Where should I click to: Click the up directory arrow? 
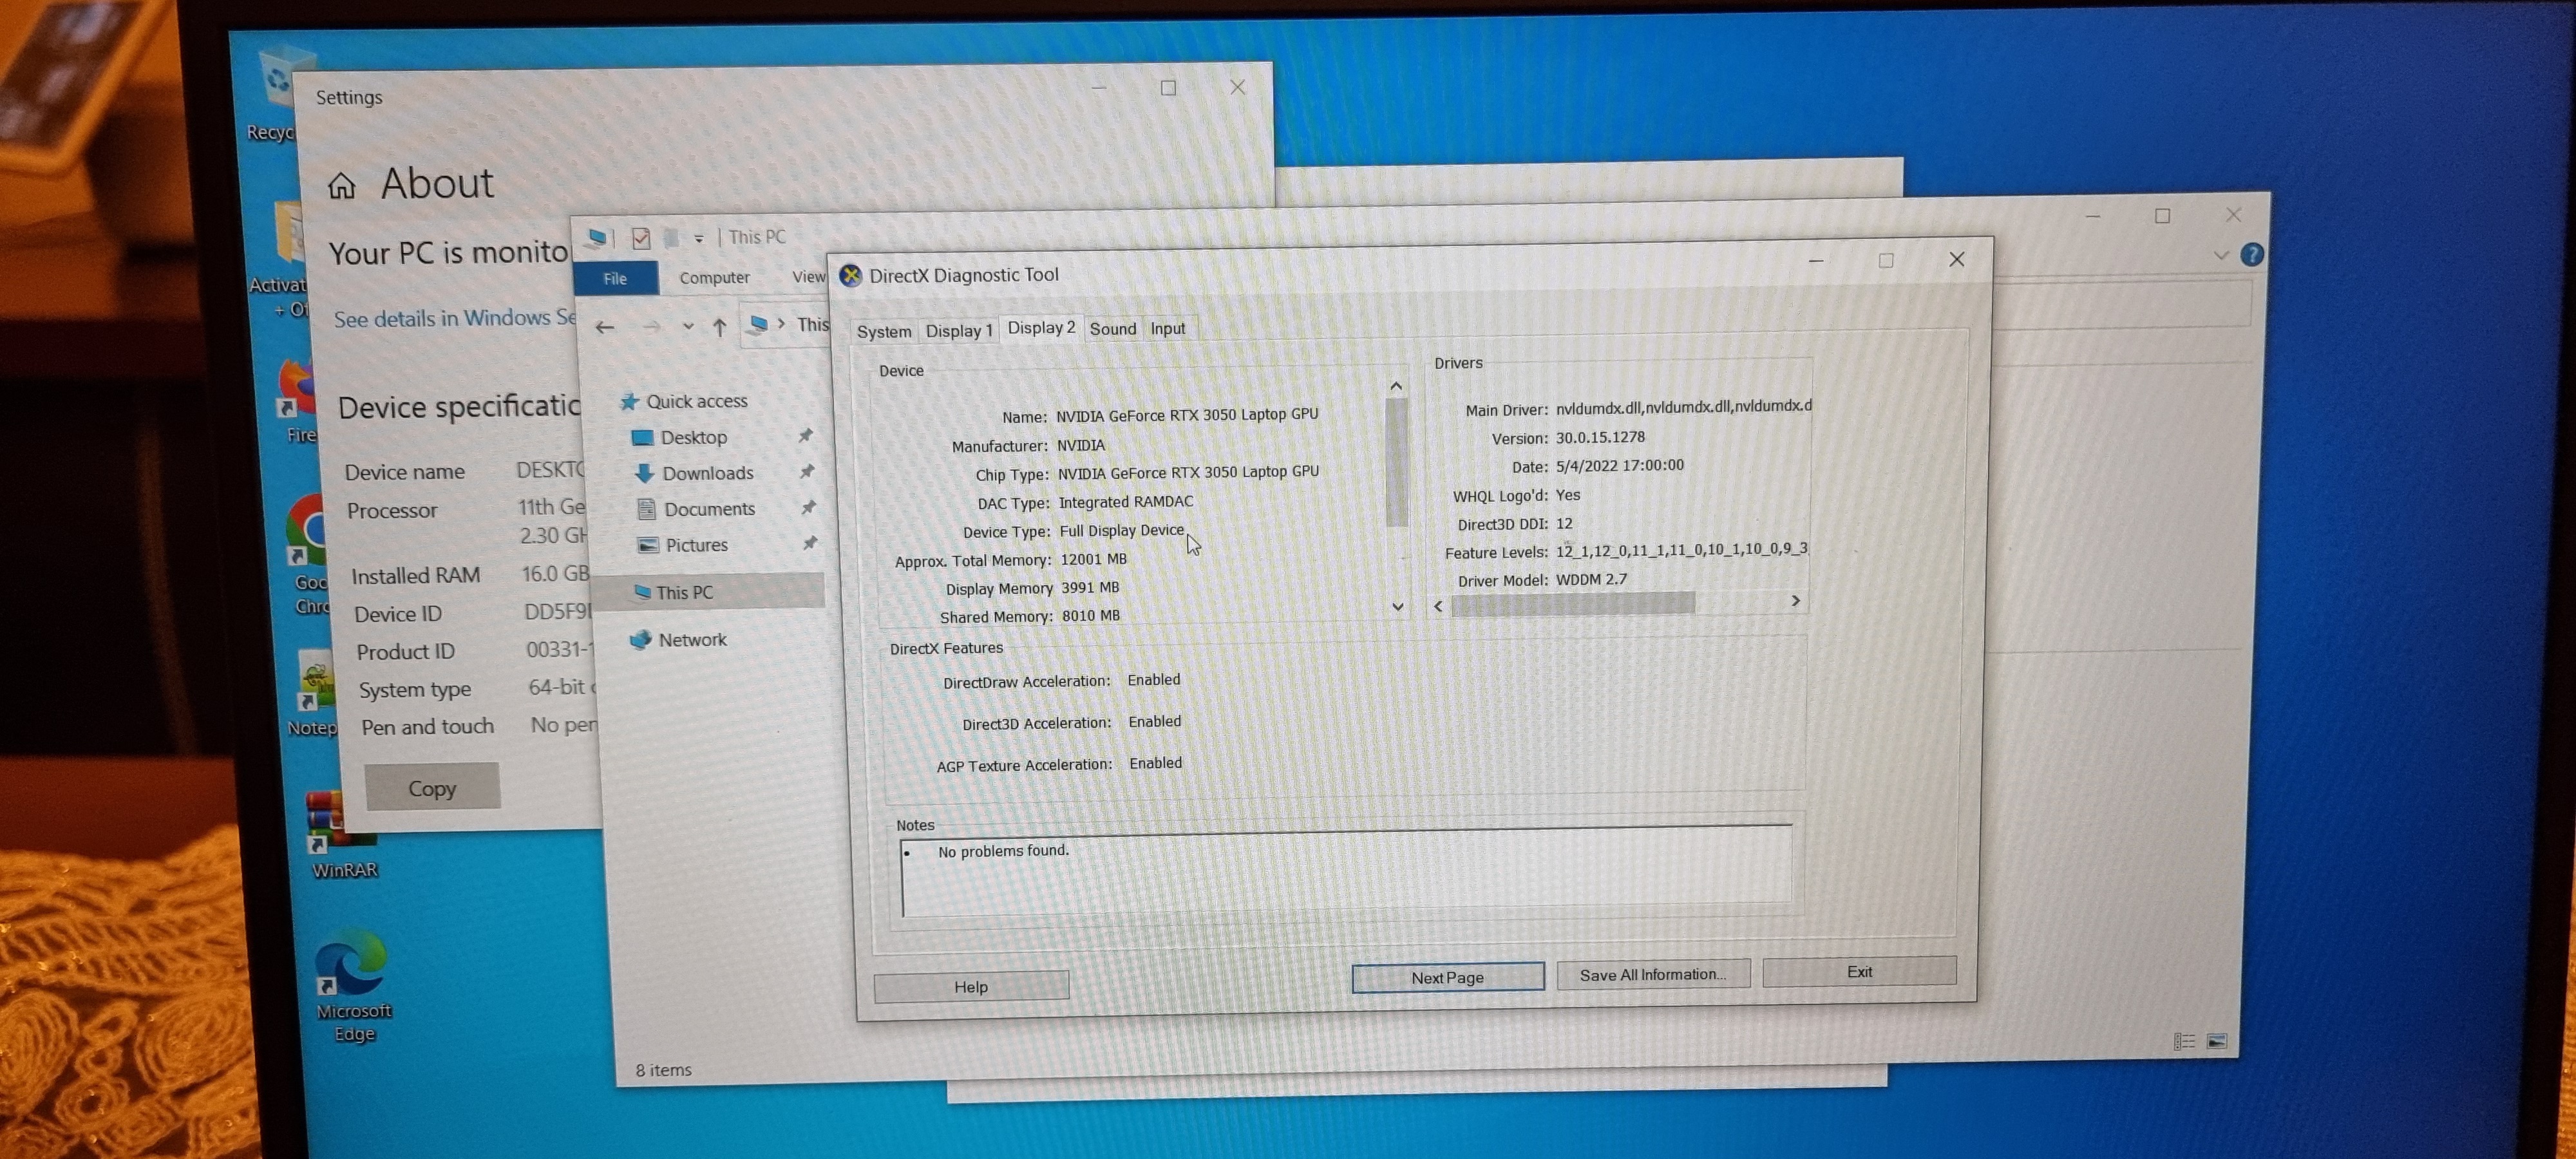click(x=719, y=327)
